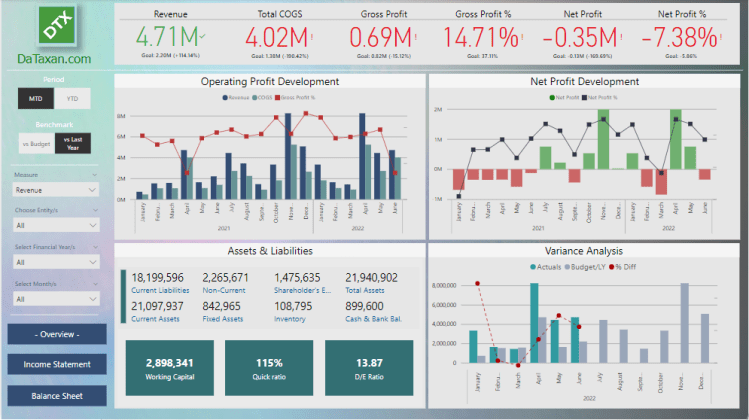Open the DaTaxan.com link
The width and height of the screenshot is (749, 420).
(54, 59)
